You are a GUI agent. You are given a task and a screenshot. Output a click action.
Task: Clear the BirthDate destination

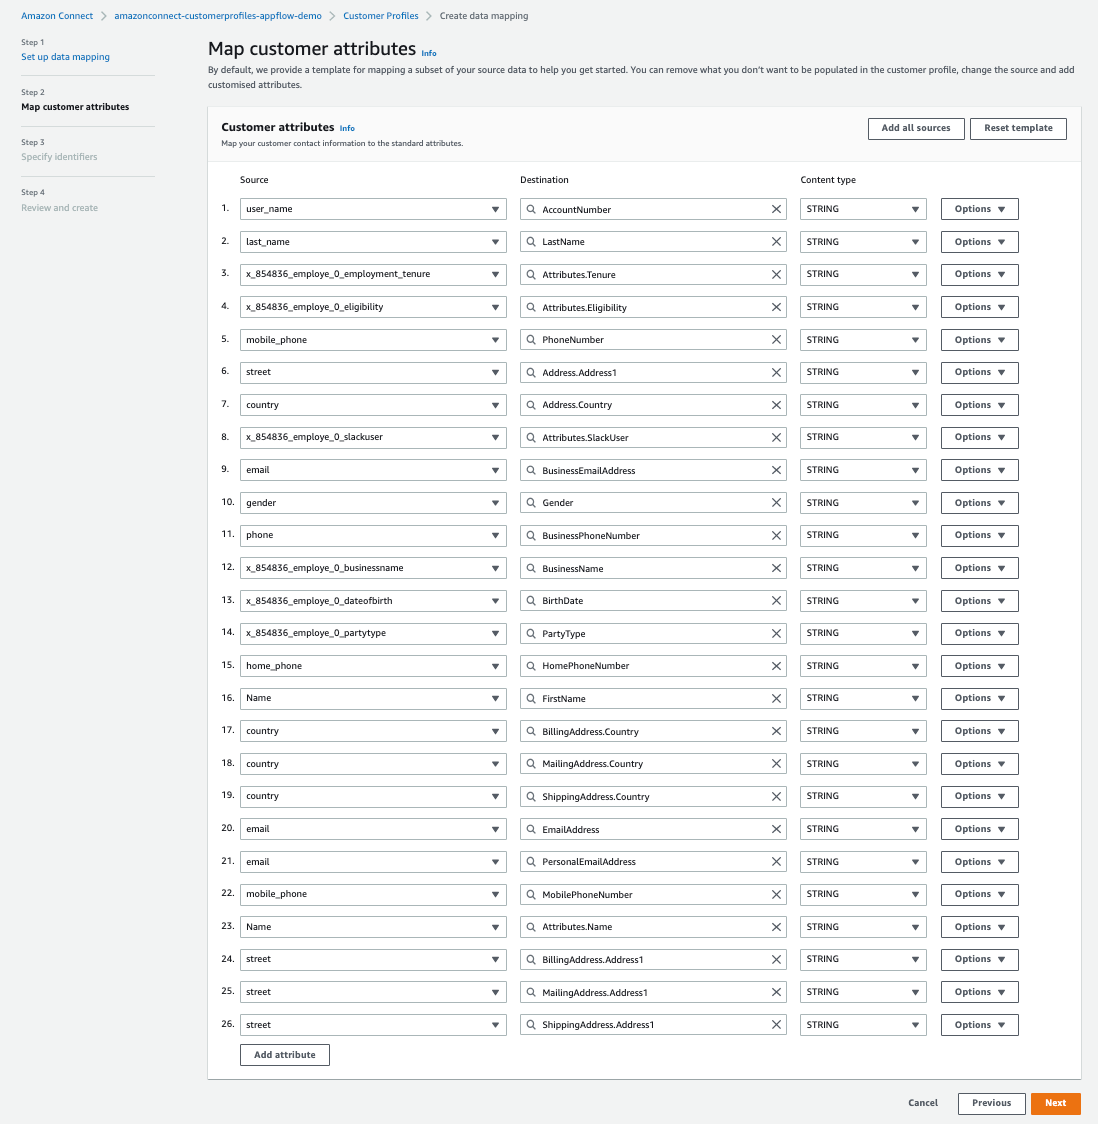click(776, 601)
